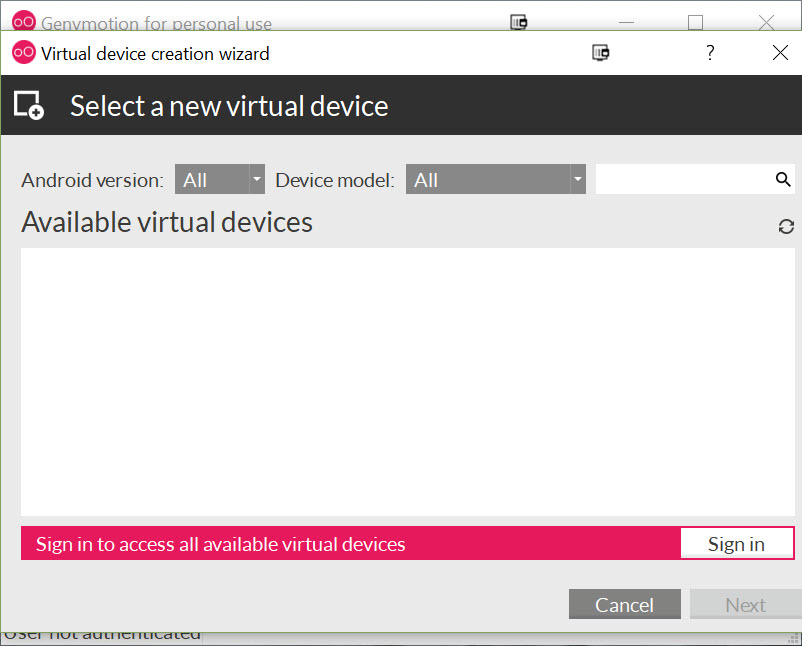
Task: Refresh the available virtual devices list
Action: (x=786, y=226)
